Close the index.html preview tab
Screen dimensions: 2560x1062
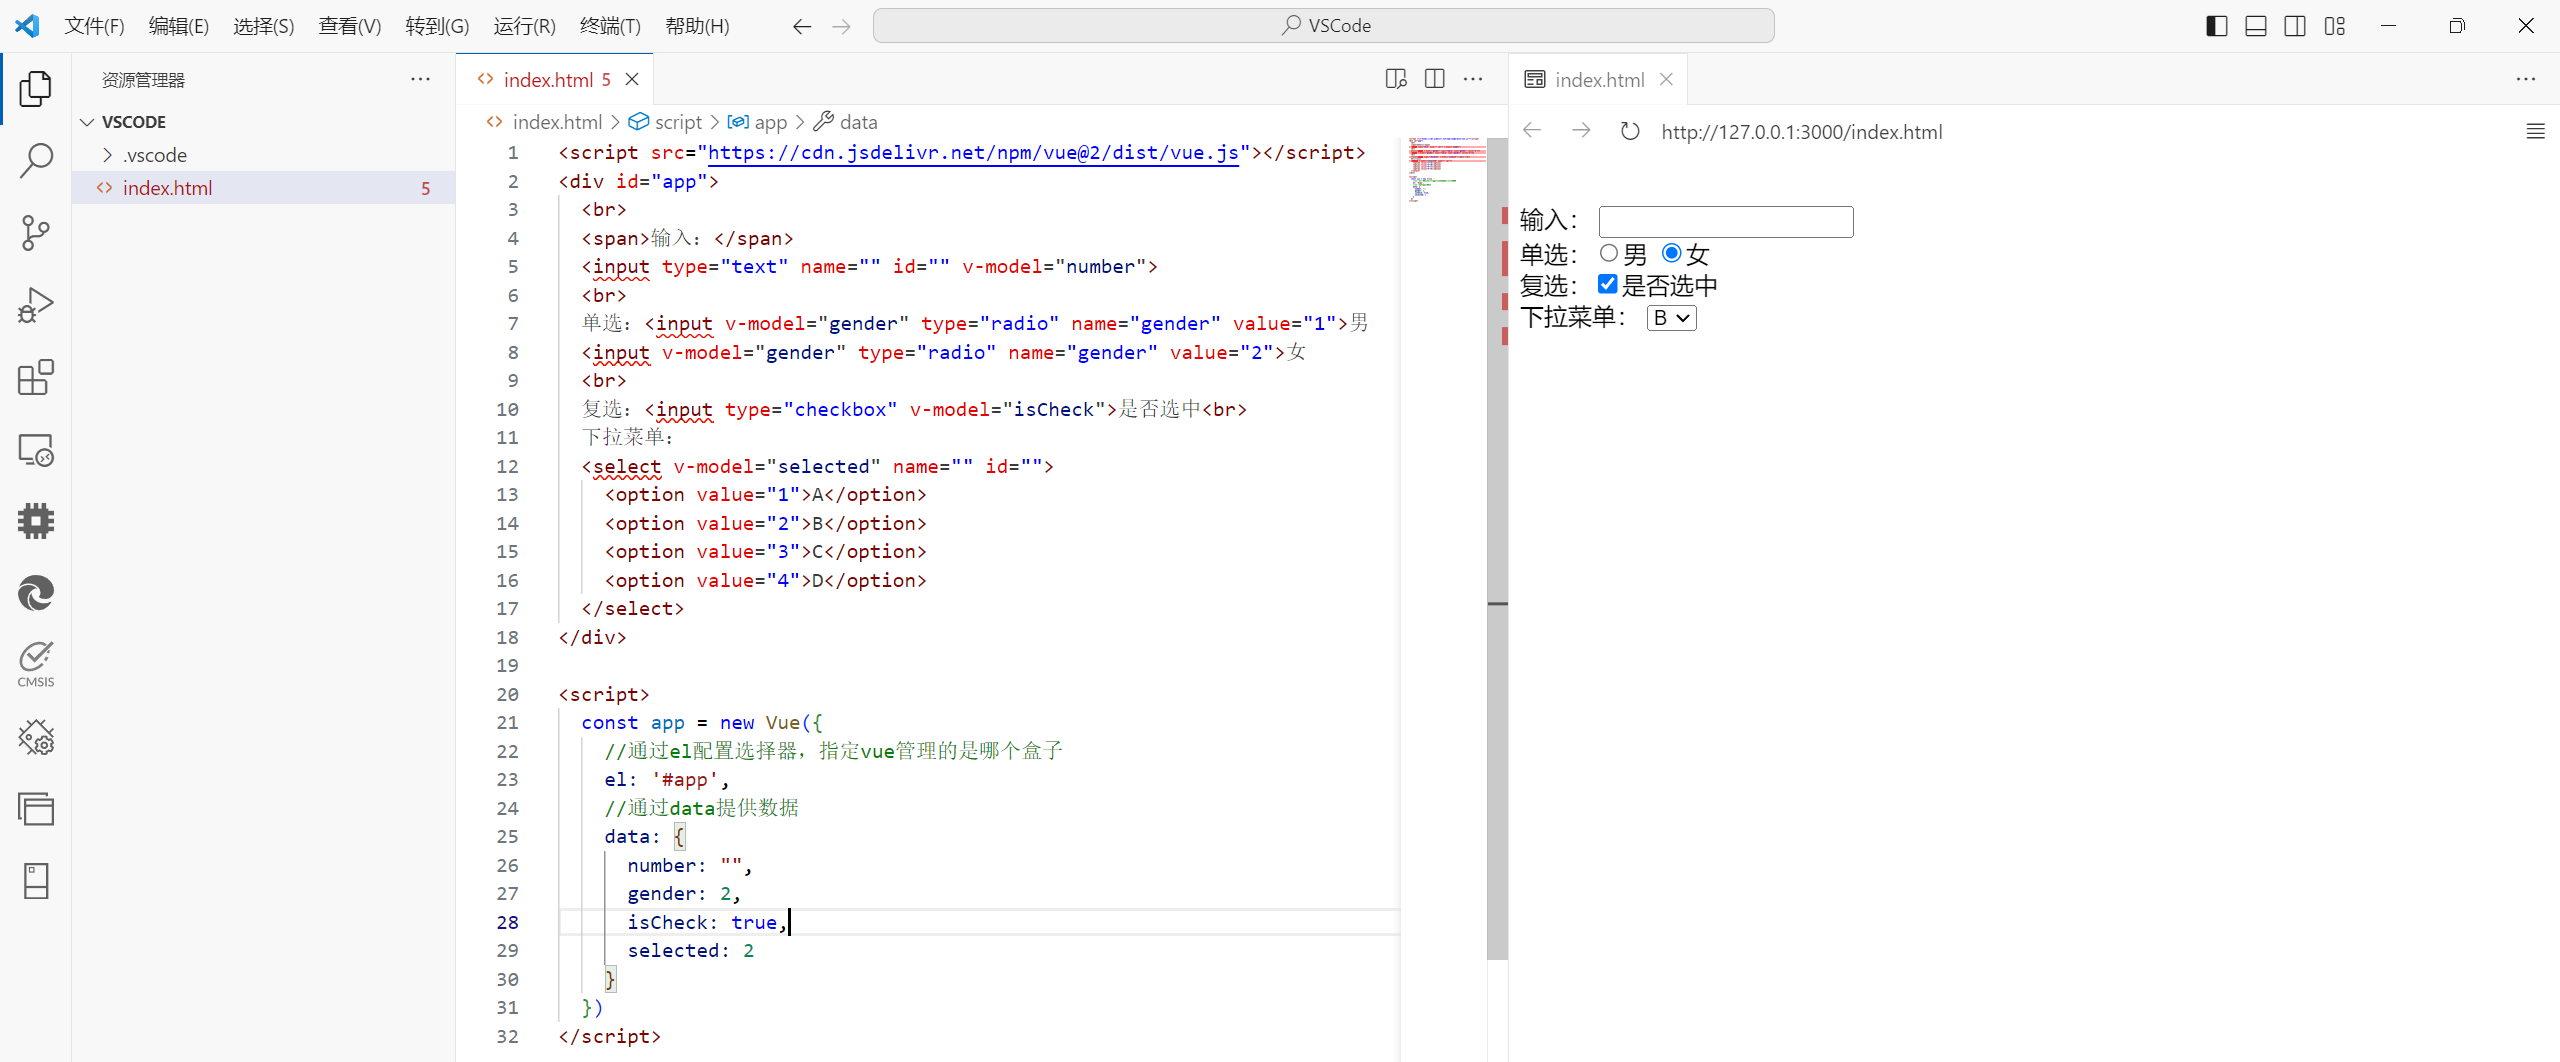pyautogui.click(x=1666, y=79)
